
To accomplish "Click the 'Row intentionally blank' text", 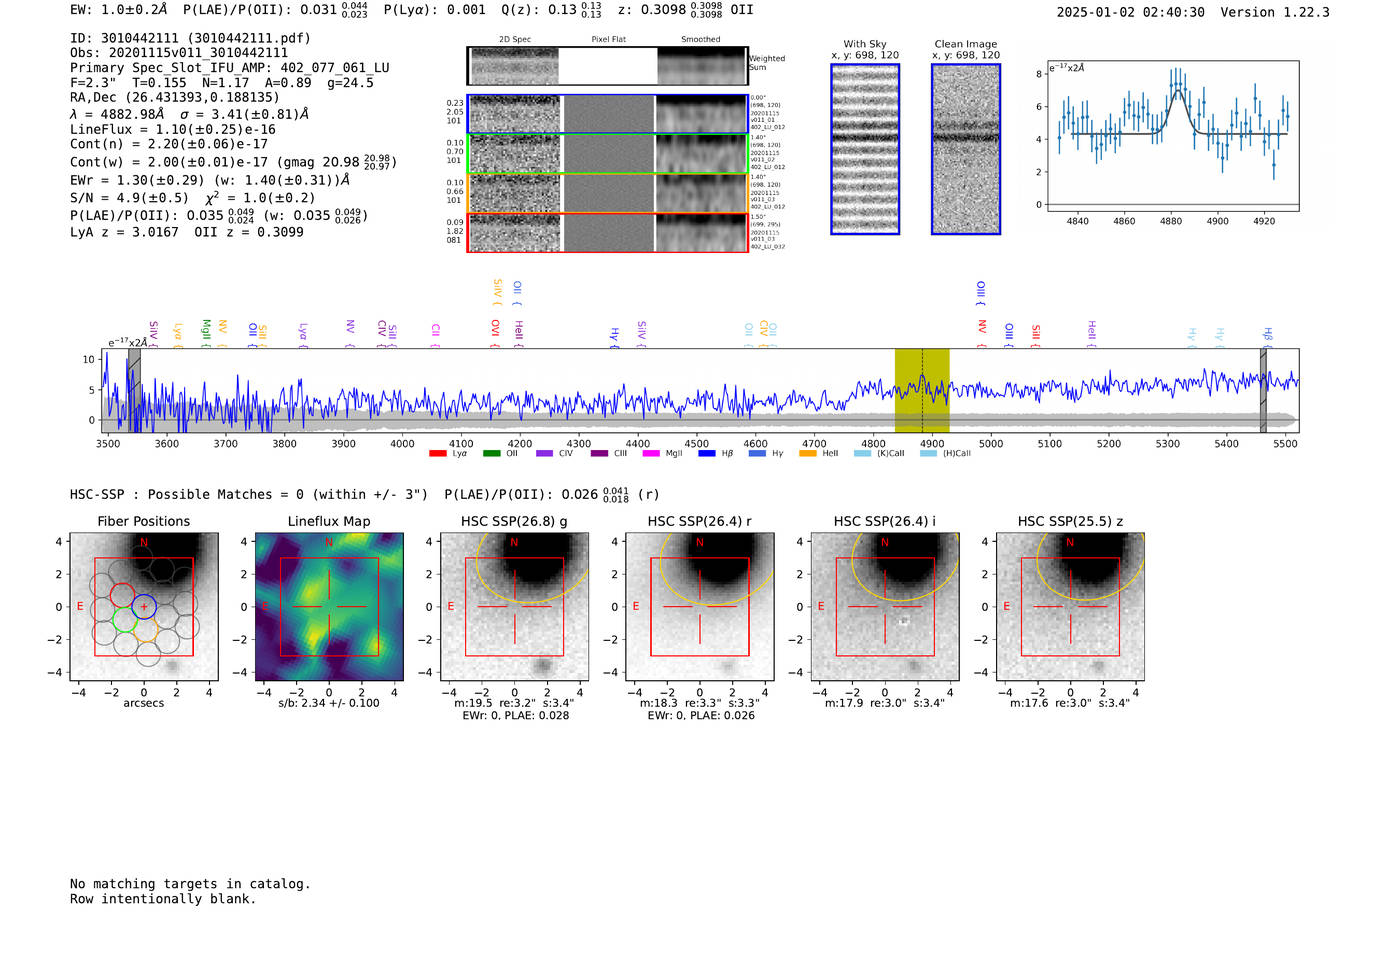I will click(163, 899).
